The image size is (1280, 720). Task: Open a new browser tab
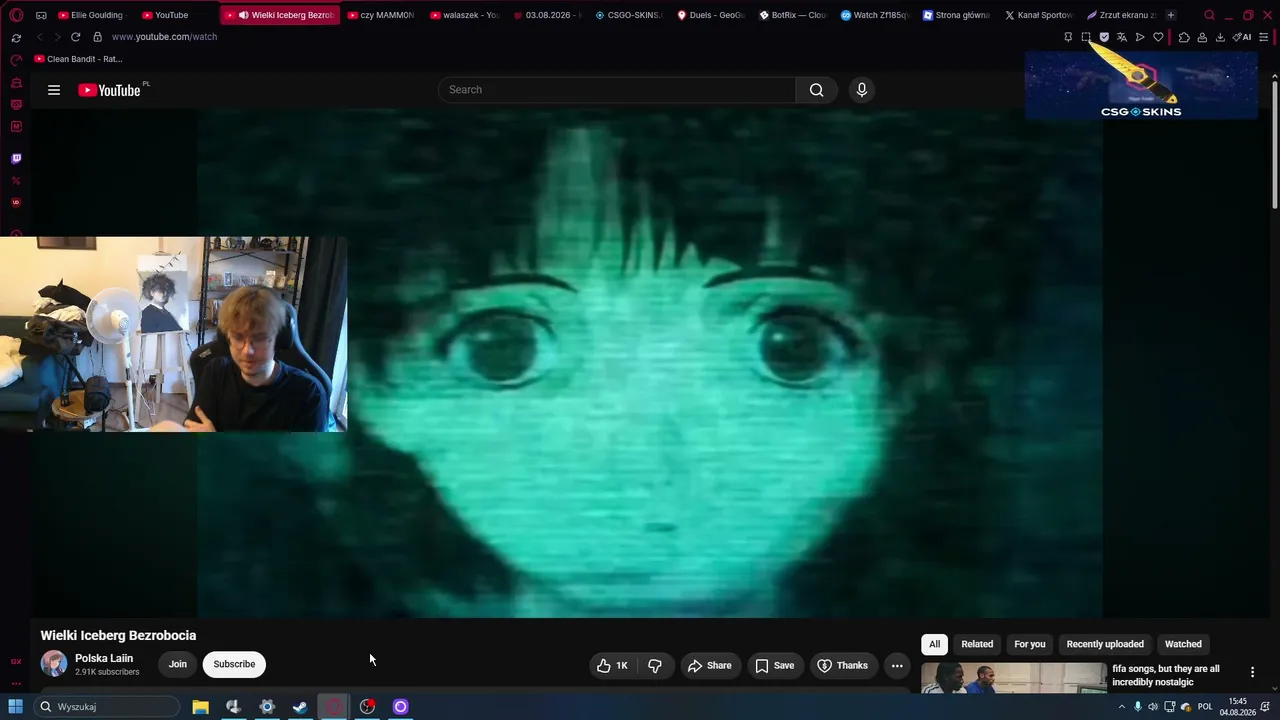point(1171,15)
